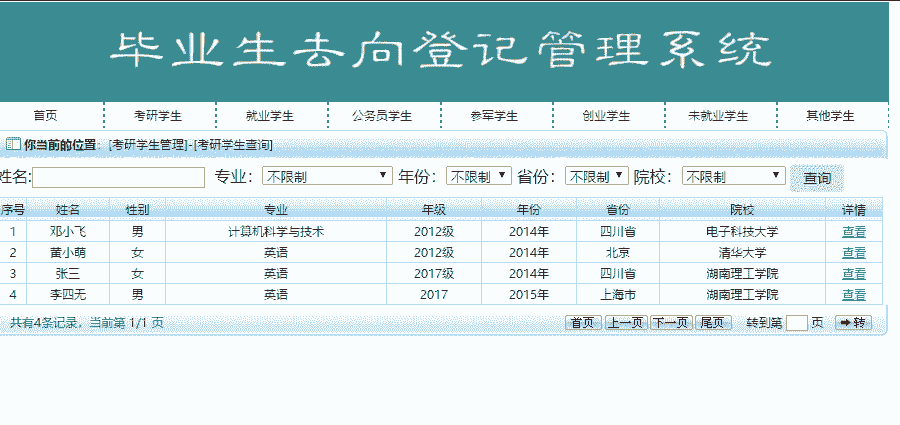900x425 pixels.
Task: Select the 参军学生 menu item
Action: (494, 115)
